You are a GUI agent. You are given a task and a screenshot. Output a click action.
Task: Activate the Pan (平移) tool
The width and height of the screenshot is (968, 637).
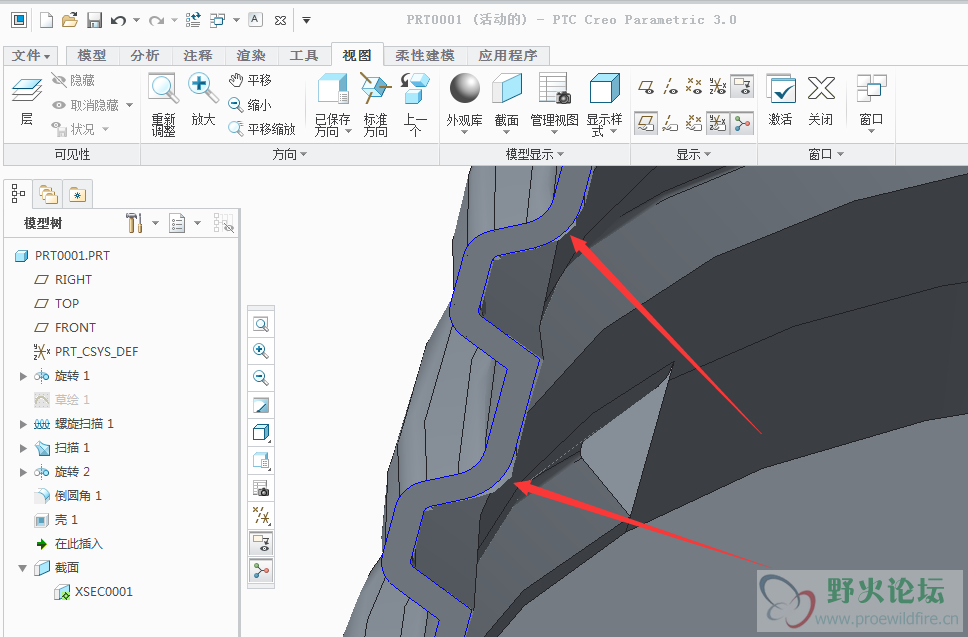[x=250, y=80]
